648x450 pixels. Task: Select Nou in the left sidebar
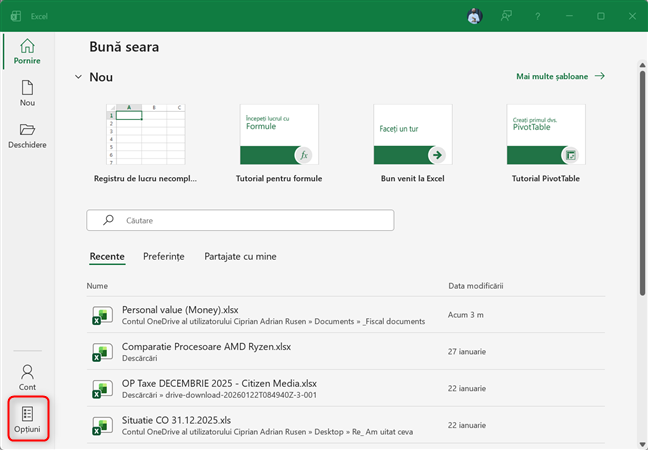[x=27, y=94]
